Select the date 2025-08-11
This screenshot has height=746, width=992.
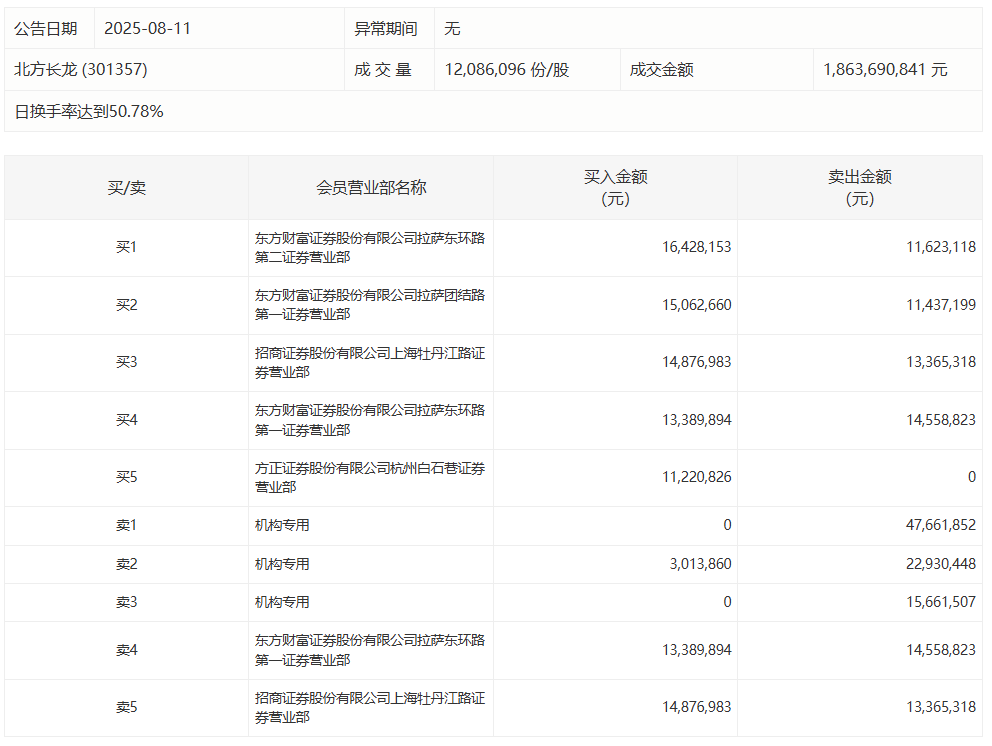[x=147, y=28]
